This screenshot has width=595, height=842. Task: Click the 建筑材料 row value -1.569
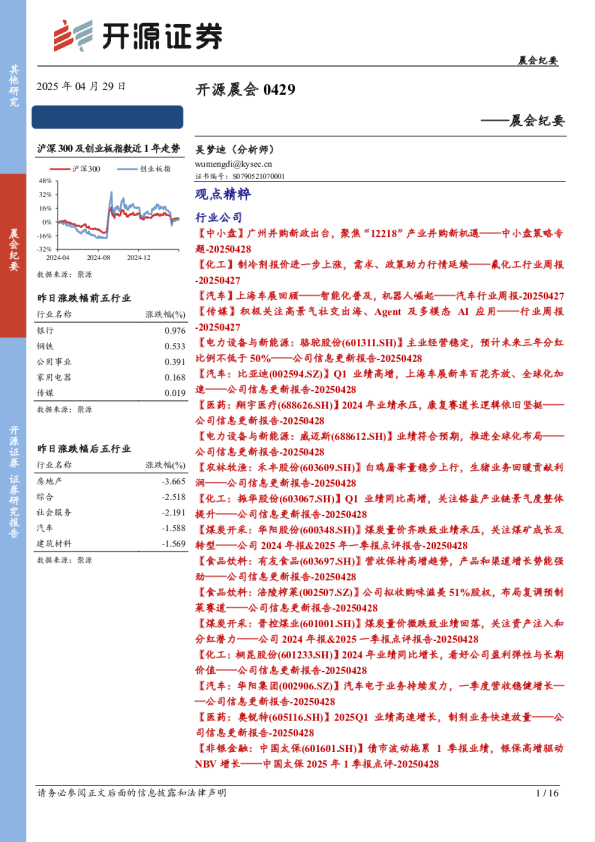coord(174,543)
